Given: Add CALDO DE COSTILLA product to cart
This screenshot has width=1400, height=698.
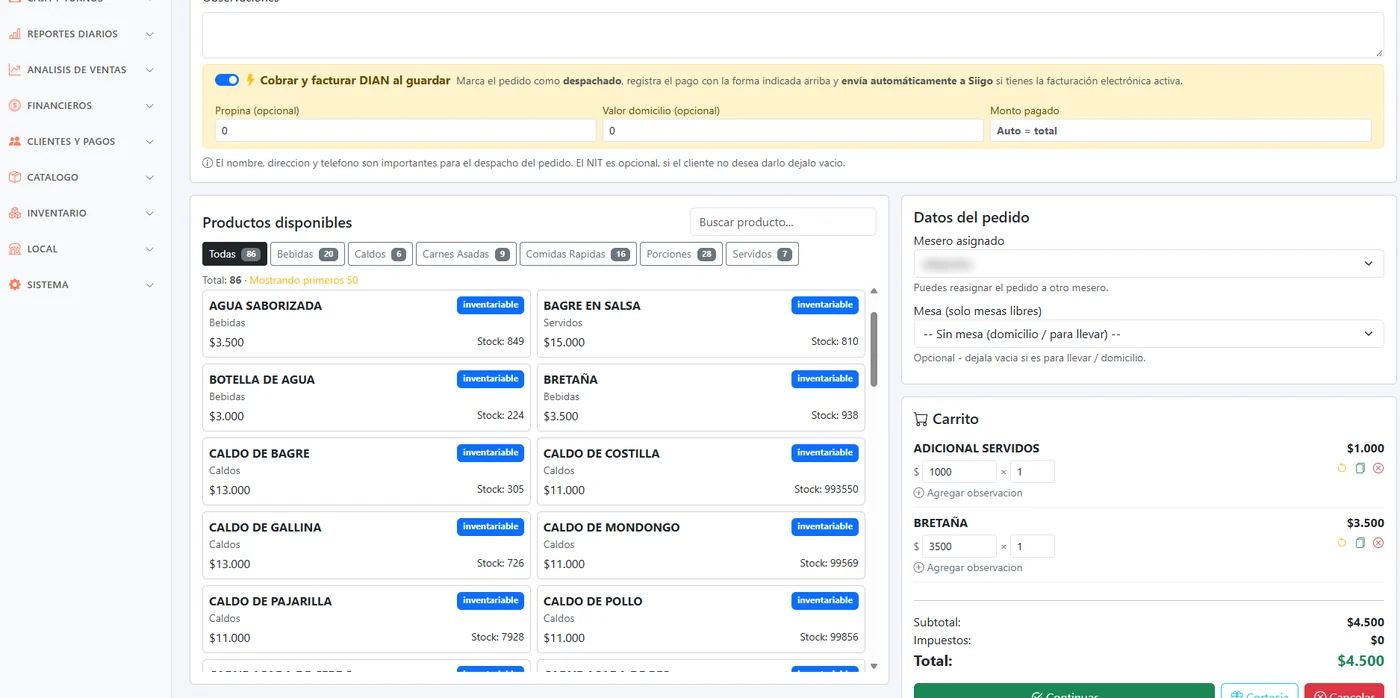Looking at the screenshot, I should (x=701, y=472).
